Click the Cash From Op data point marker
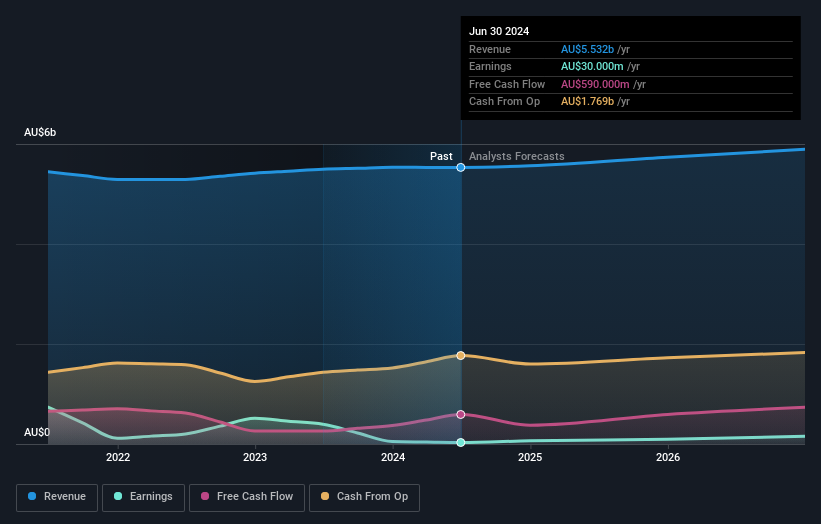Viewport: 821px width, 524px height. click(461, 355)
